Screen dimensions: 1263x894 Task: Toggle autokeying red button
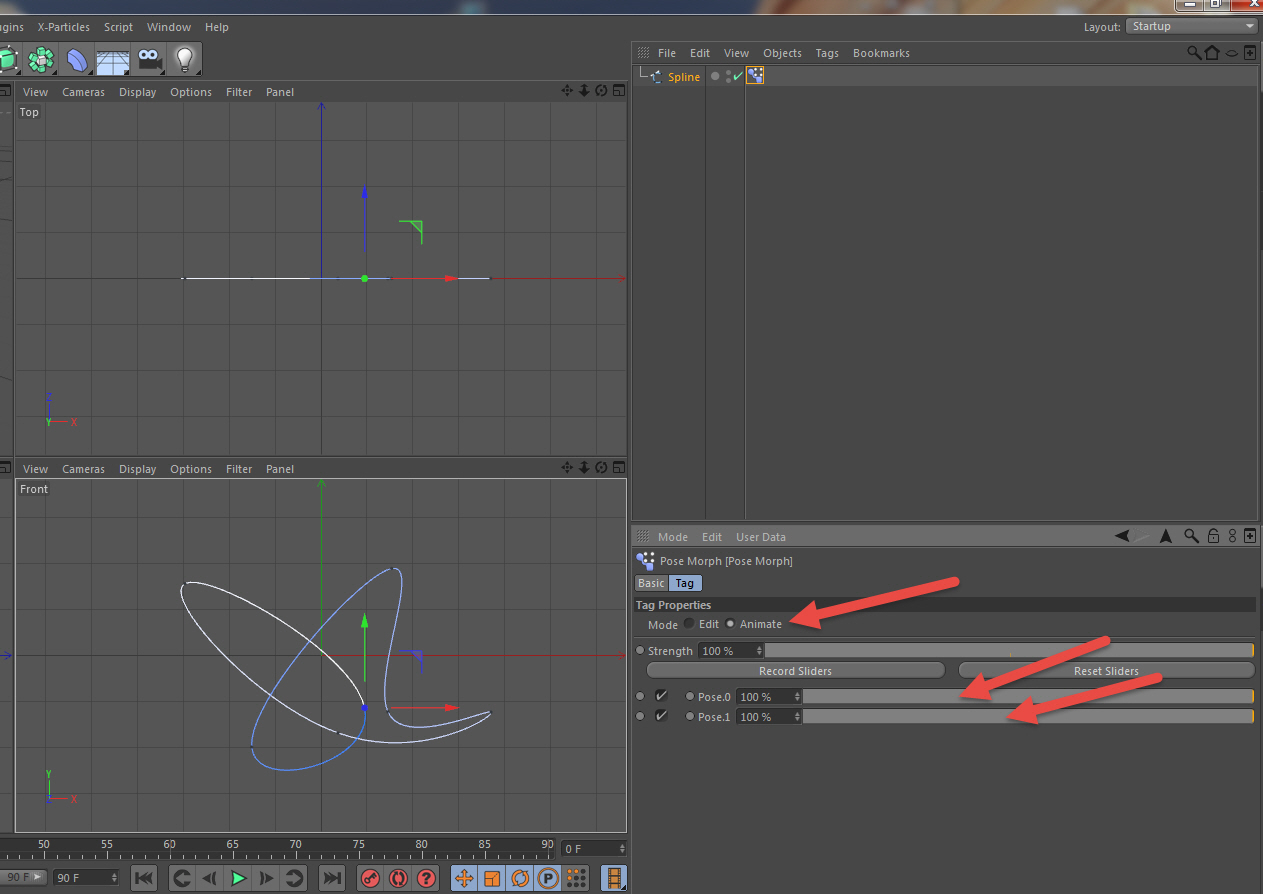tap(399, 878)
